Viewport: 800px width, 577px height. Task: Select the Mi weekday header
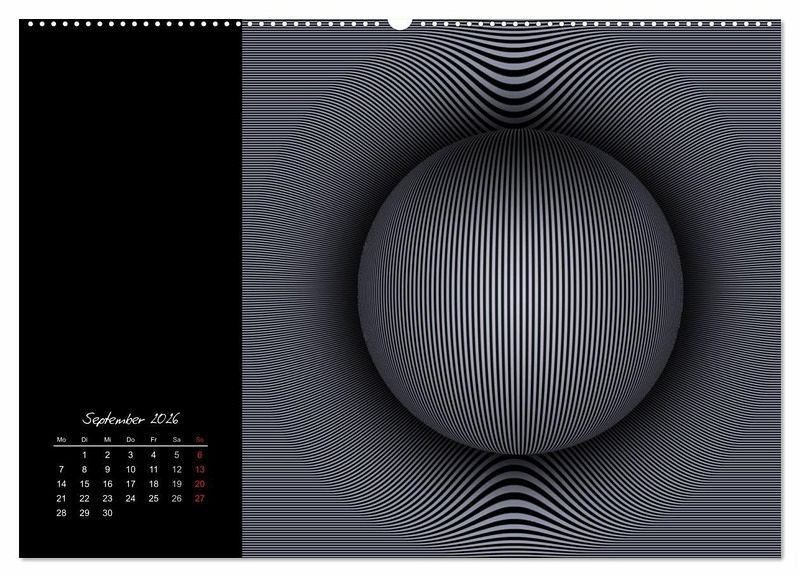(107, 440)
